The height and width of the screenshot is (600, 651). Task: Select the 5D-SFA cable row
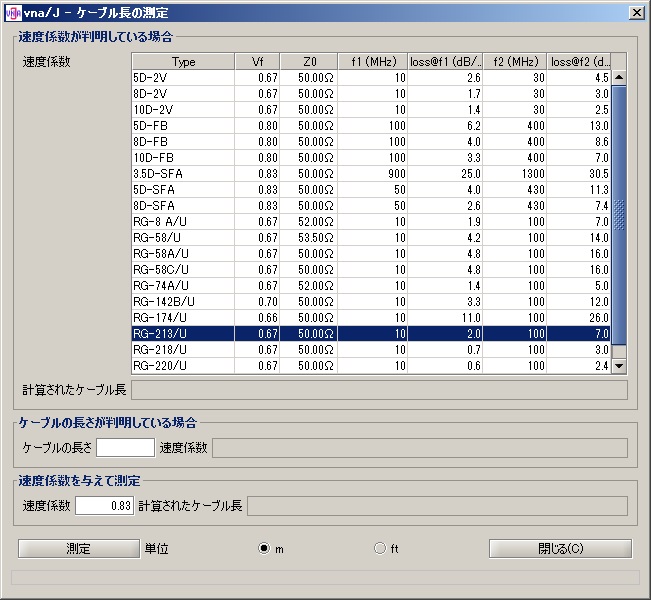[371, 190]
